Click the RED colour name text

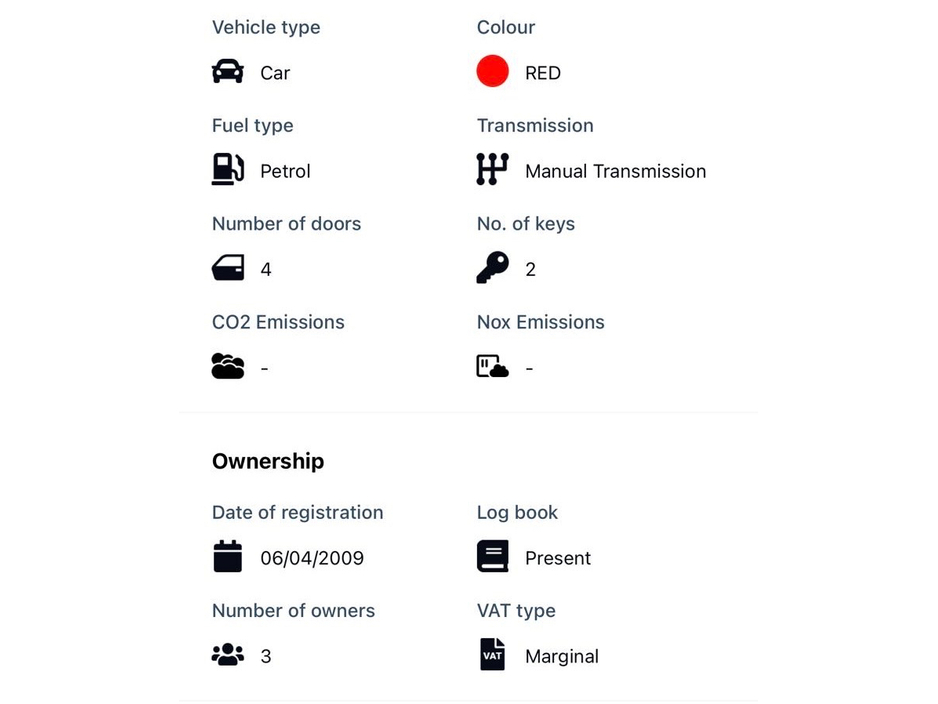tap(543, 73)
